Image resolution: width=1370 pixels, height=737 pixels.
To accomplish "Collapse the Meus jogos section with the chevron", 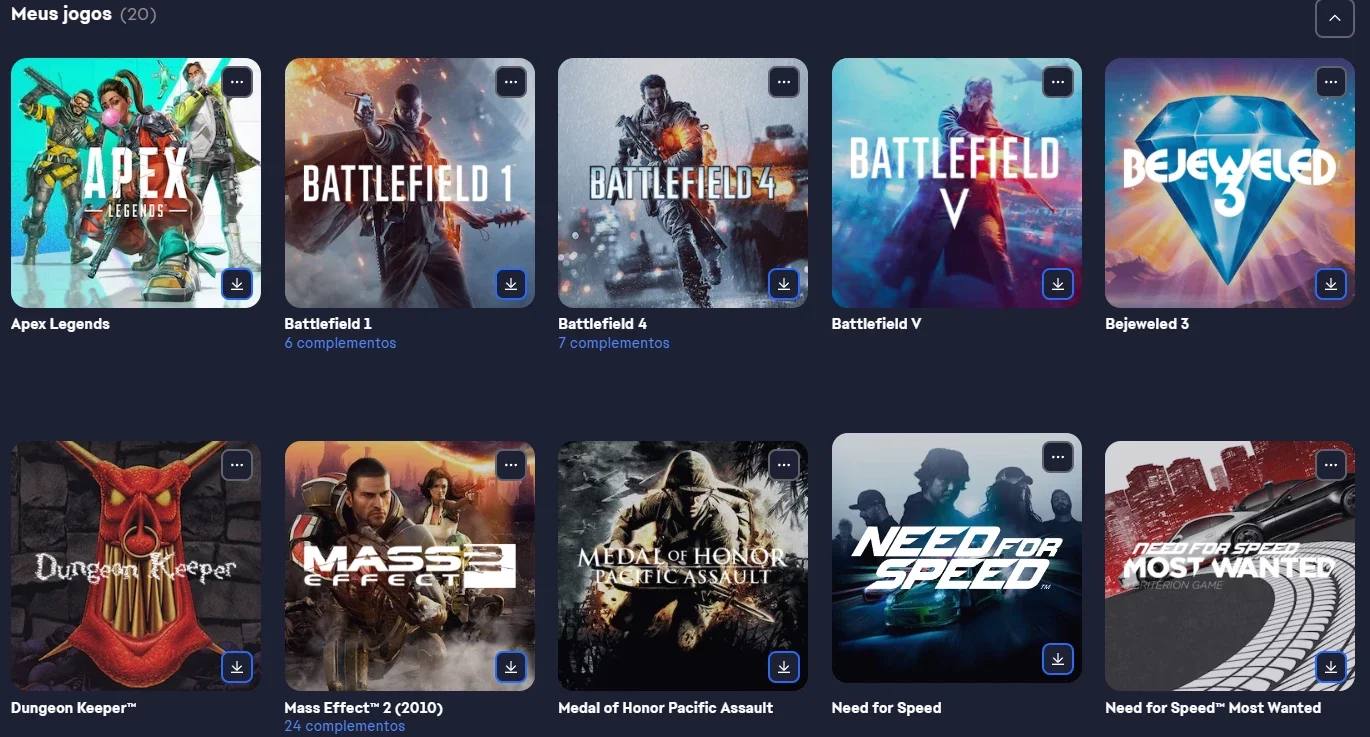I will click(1335, 18).
